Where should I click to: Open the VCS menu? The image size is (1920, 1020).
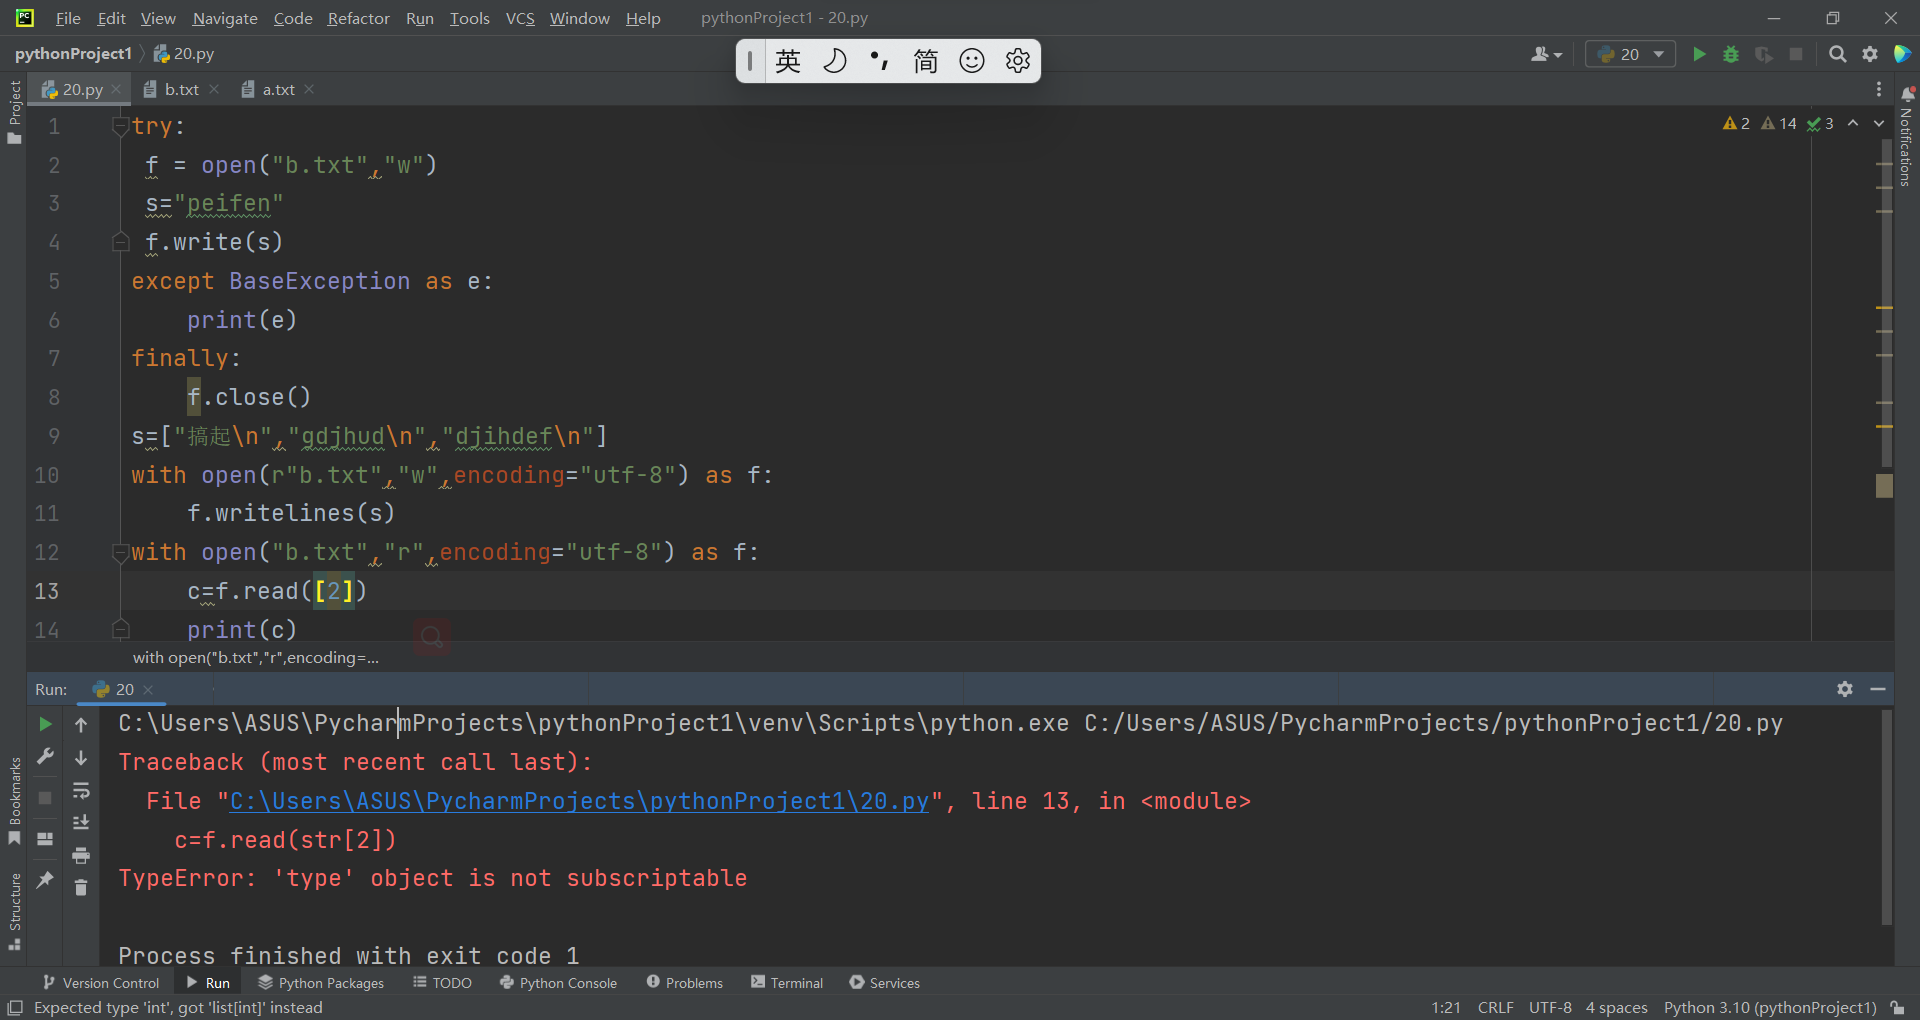tap(520, 18)
